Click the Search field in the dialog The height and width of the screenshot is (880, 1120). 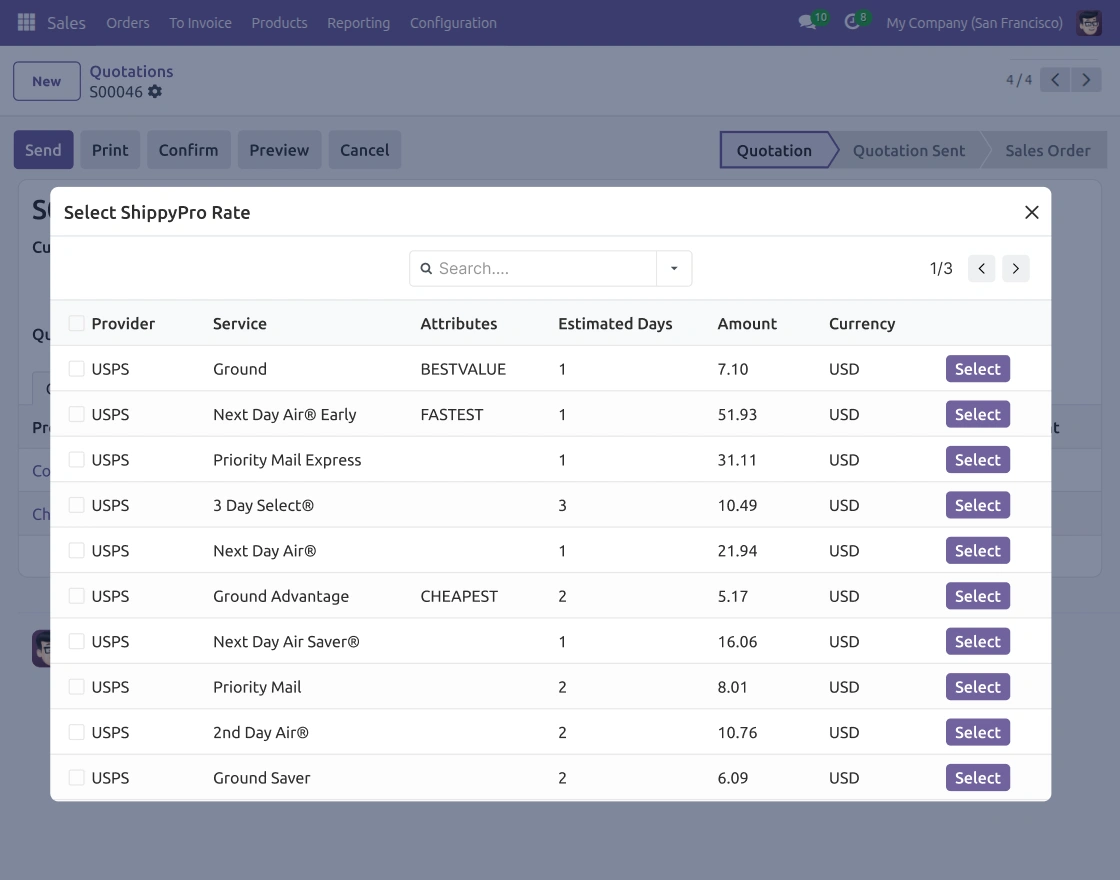click(x=543, y=269)
